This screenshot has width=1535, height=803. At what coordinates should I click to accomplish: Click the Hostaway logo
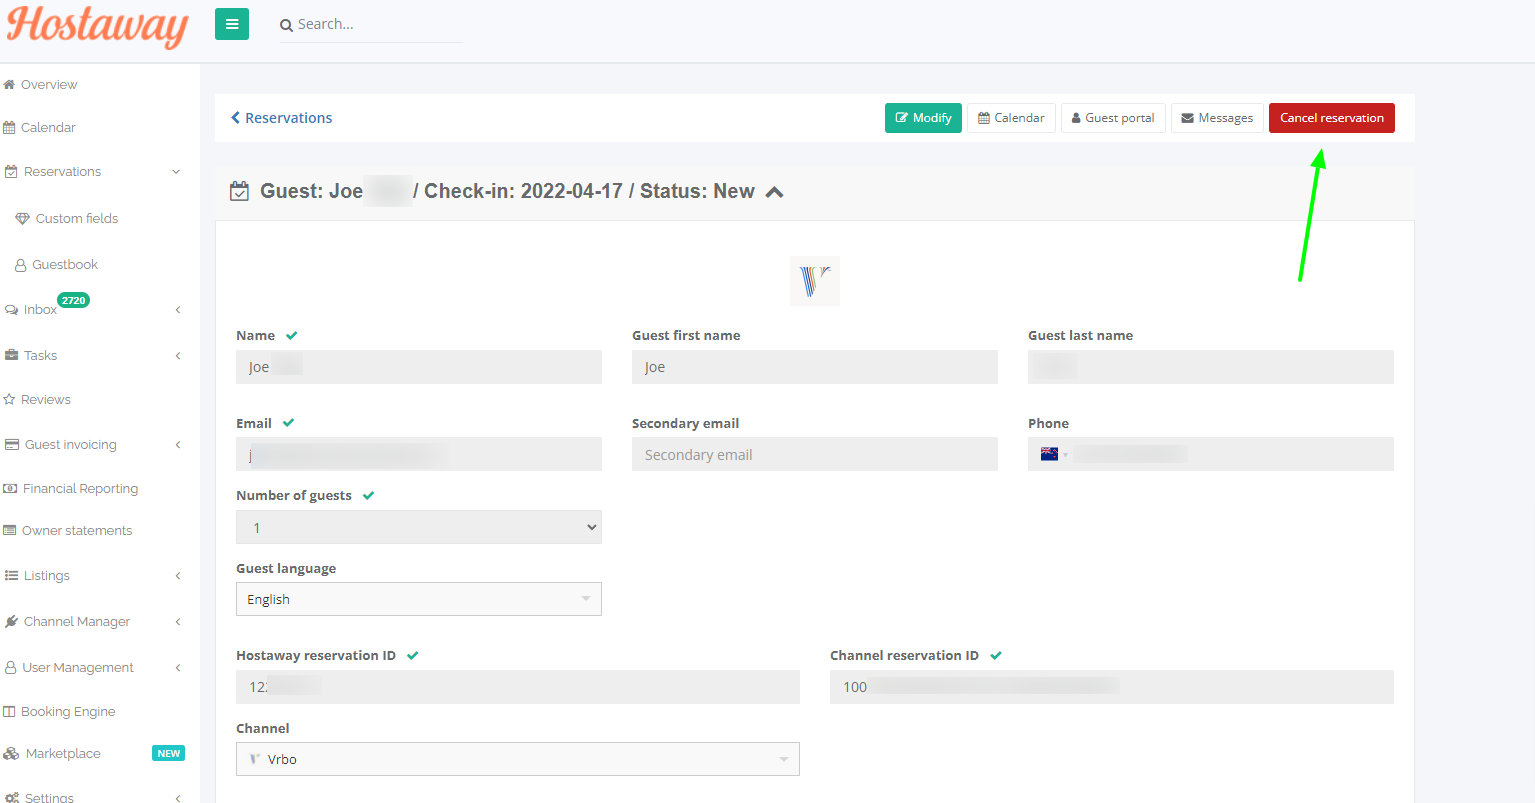click(98, 26)
